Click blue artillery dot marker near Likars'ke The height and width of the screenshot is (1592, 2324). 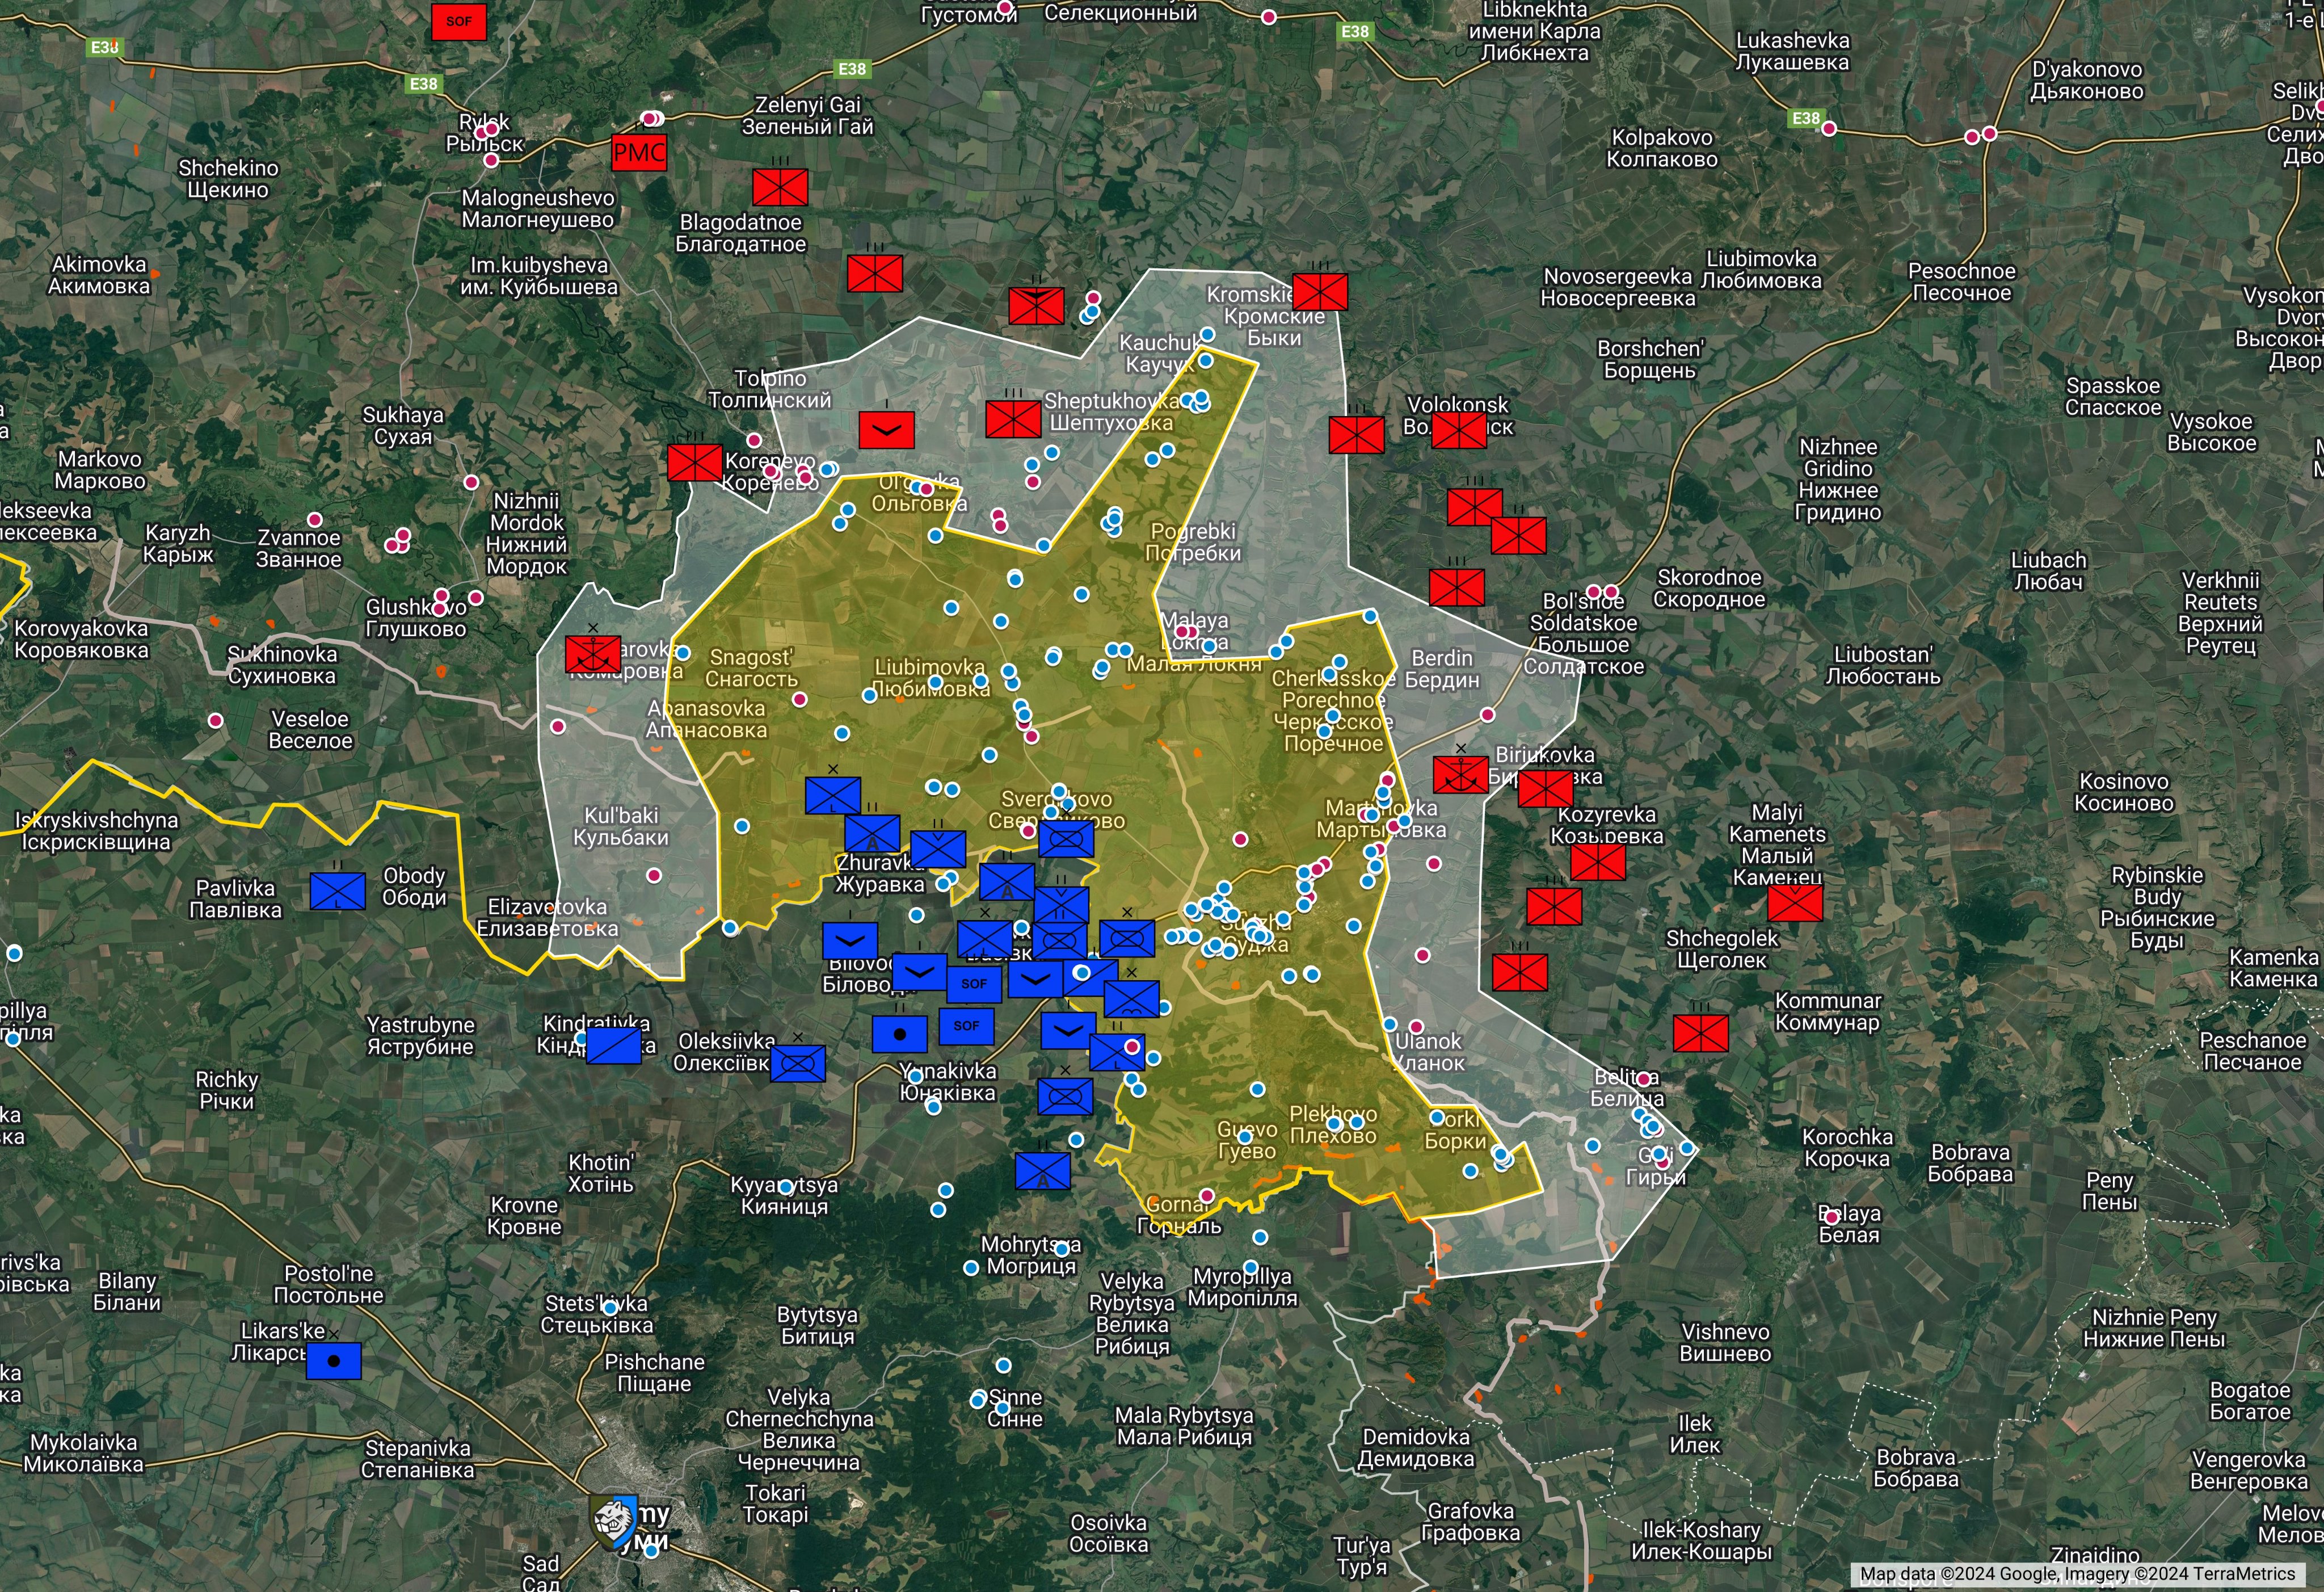point(333,1361)
